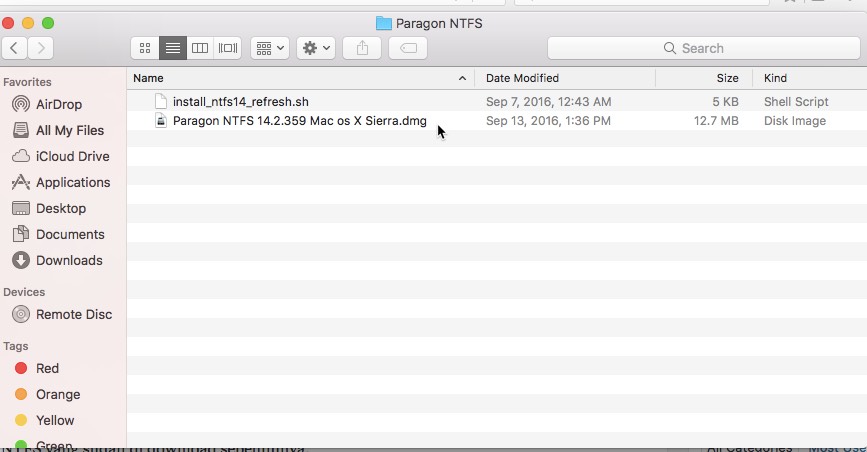Click the Downloads arrow icon
The height and width of the screenshot is (452, 867).
tap(21, 260)
